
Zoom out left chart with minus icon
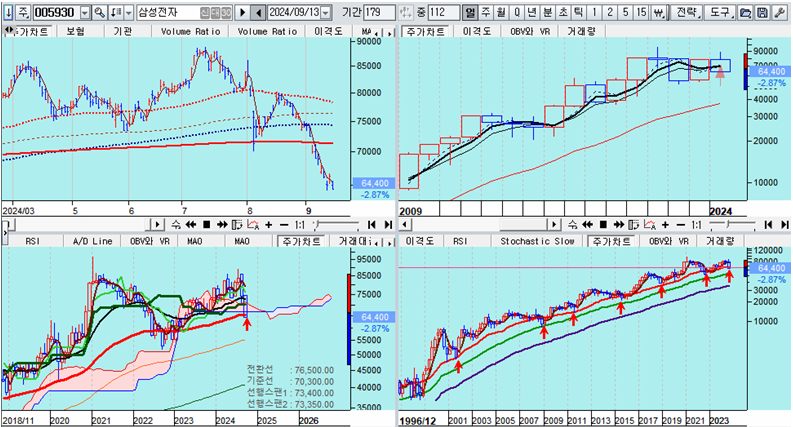click(284, 225)
